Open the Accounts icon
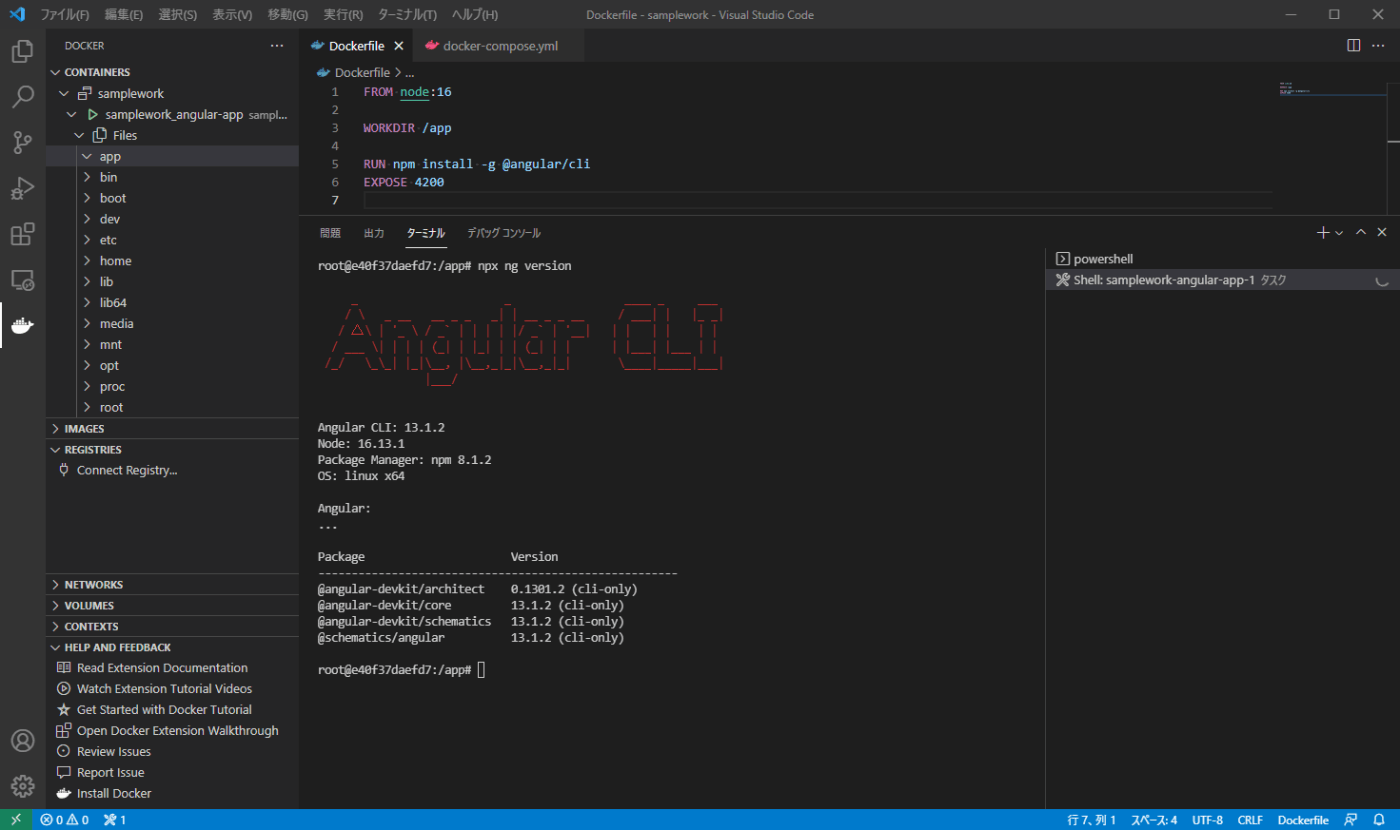1400x830 pixels. (23, 741)
